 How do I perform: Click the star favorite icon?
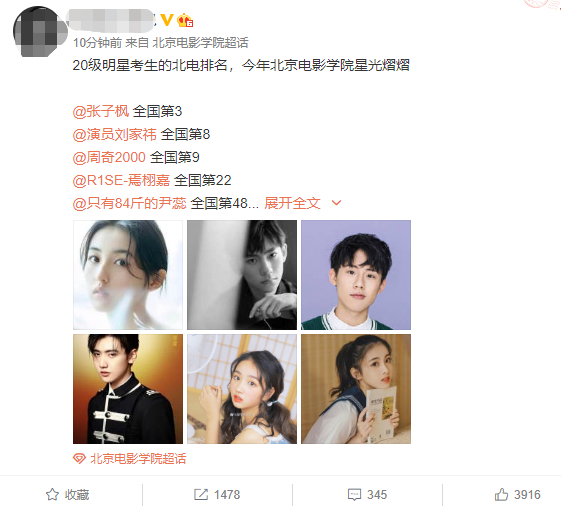pyautogui.click(x=52, y=495)
